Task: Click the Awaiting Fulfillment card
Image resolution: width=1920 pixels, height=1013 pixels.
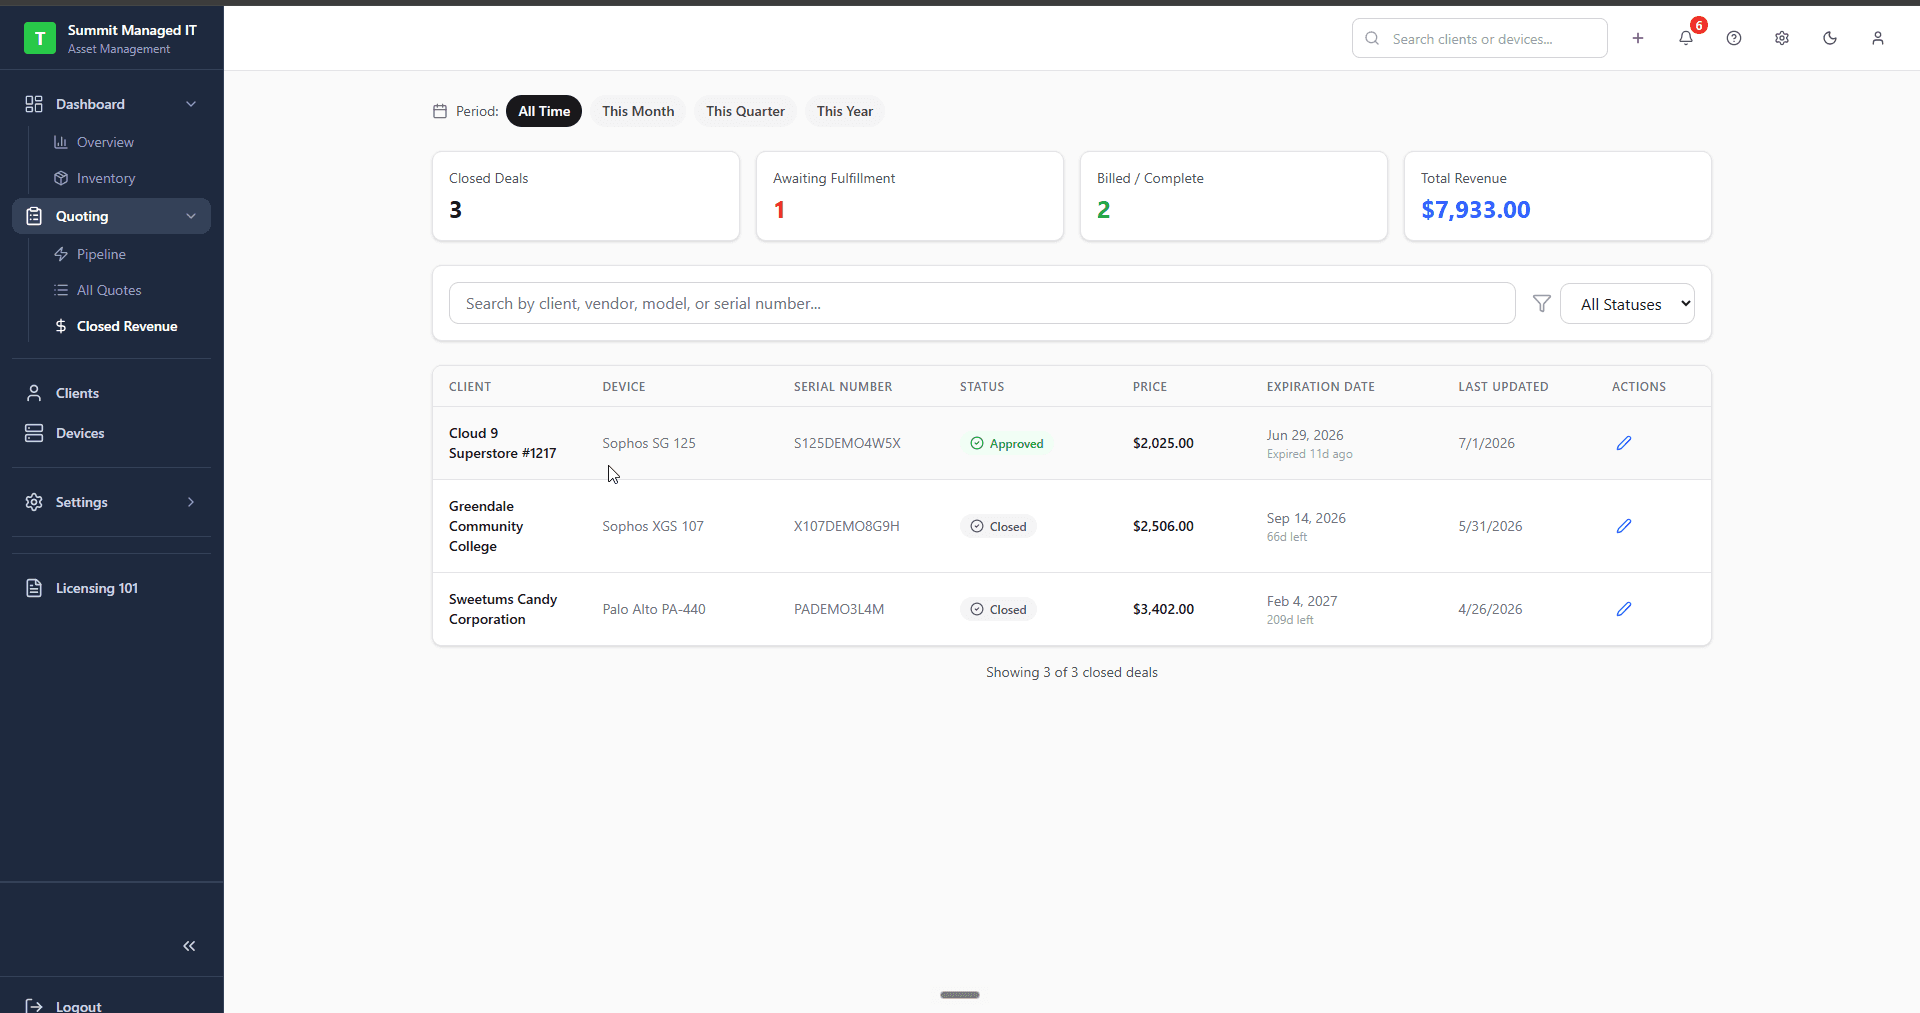Action: pos(910,196)
